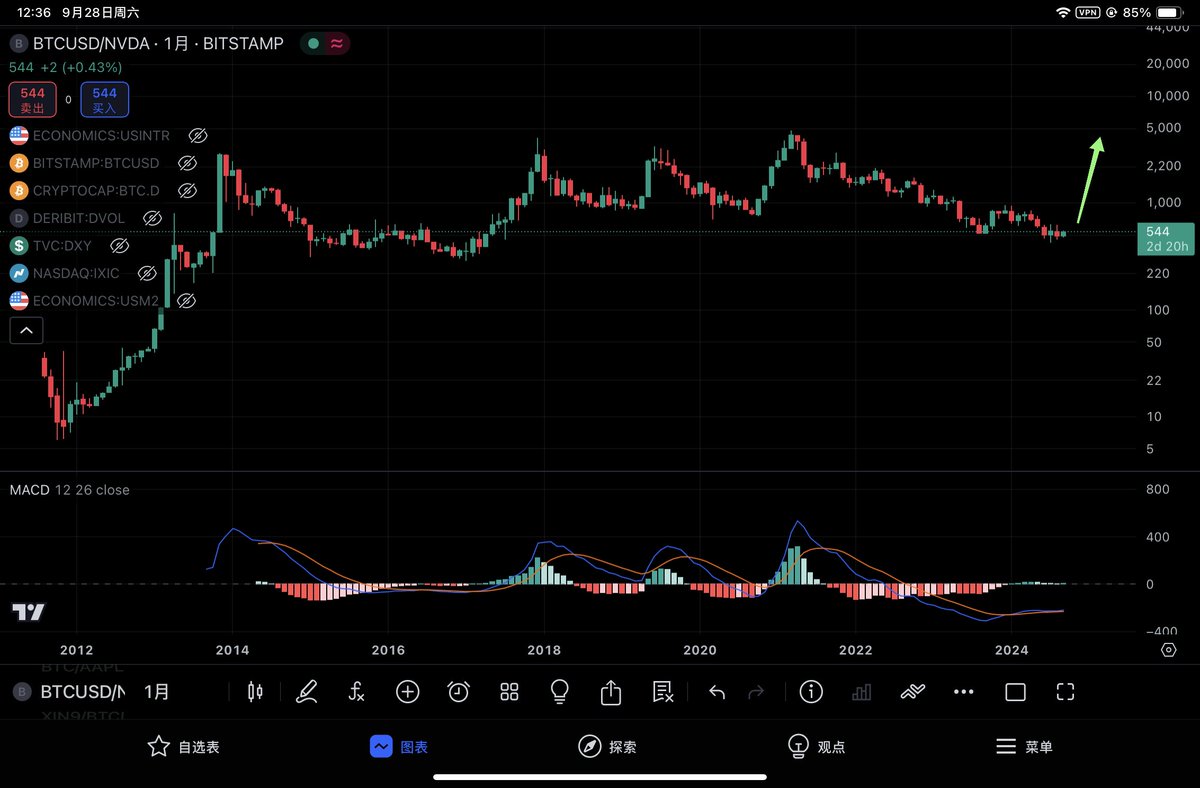Open the indicators fx icon
Screen dimensions: 1200x788
[357, 691]
